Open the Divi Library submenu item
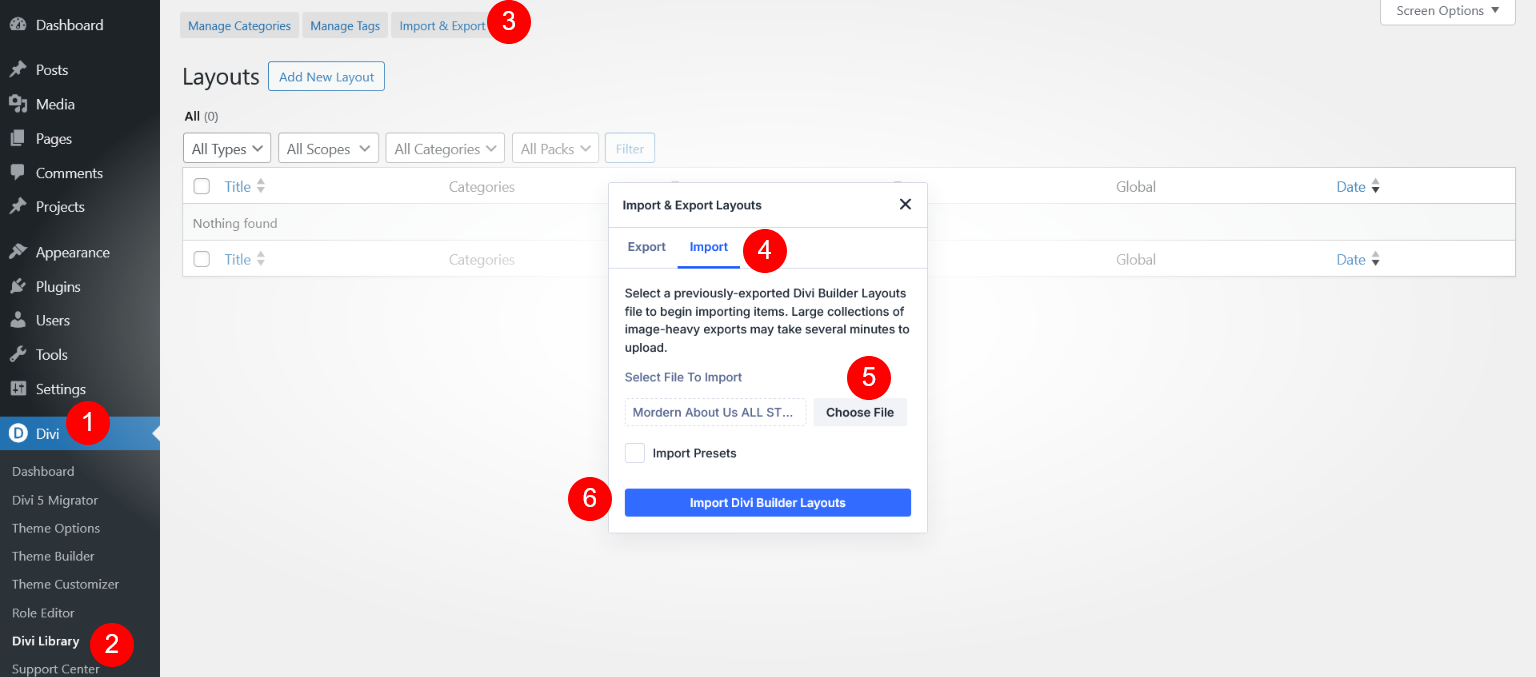Screen dimensions: 1536x677 coord(45,641)
